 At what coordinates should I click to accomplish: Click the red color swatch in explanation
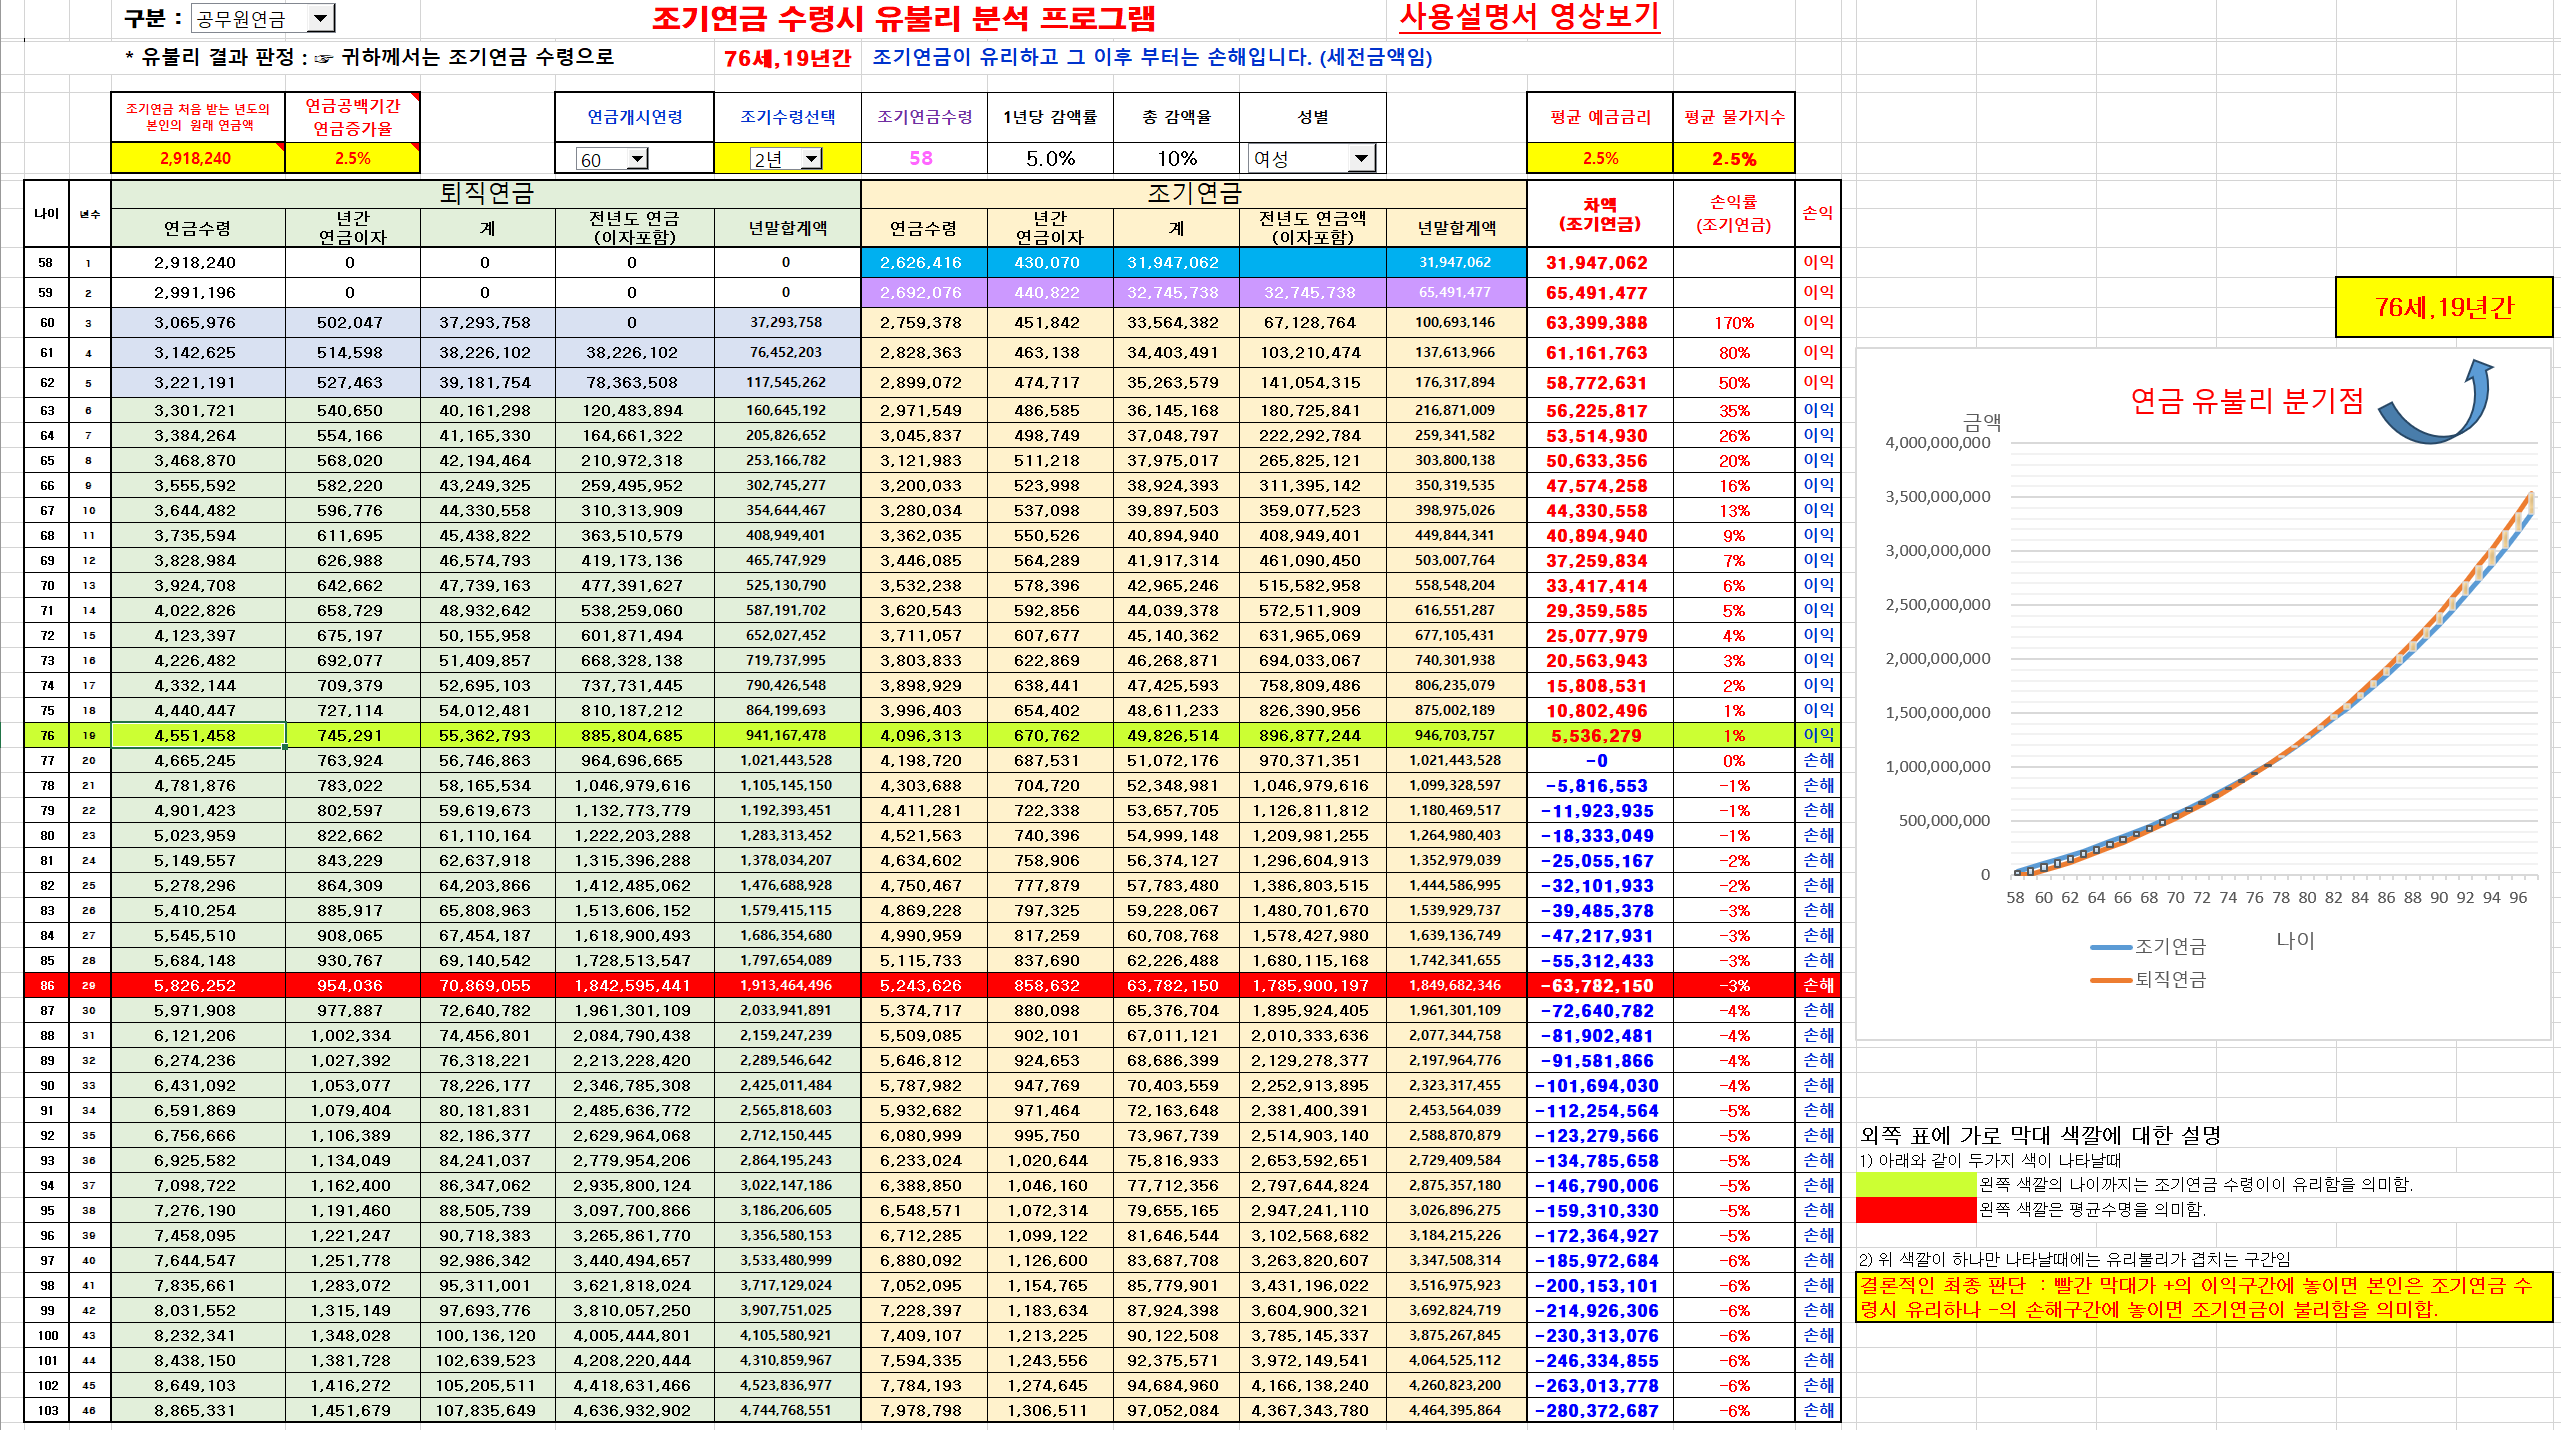click(1916, 1209)
